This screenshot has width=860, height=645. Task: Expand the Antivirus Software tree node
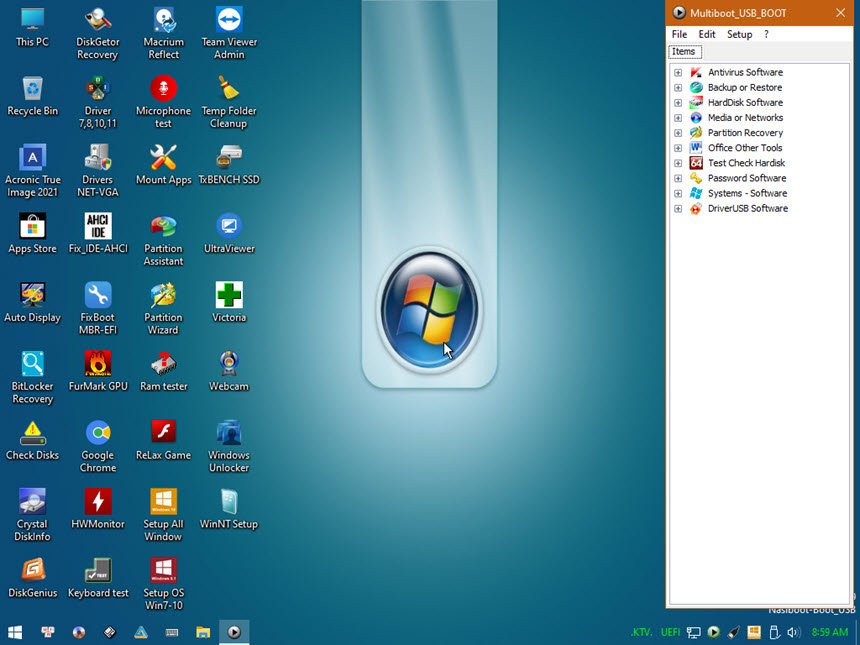click(678, 72)
